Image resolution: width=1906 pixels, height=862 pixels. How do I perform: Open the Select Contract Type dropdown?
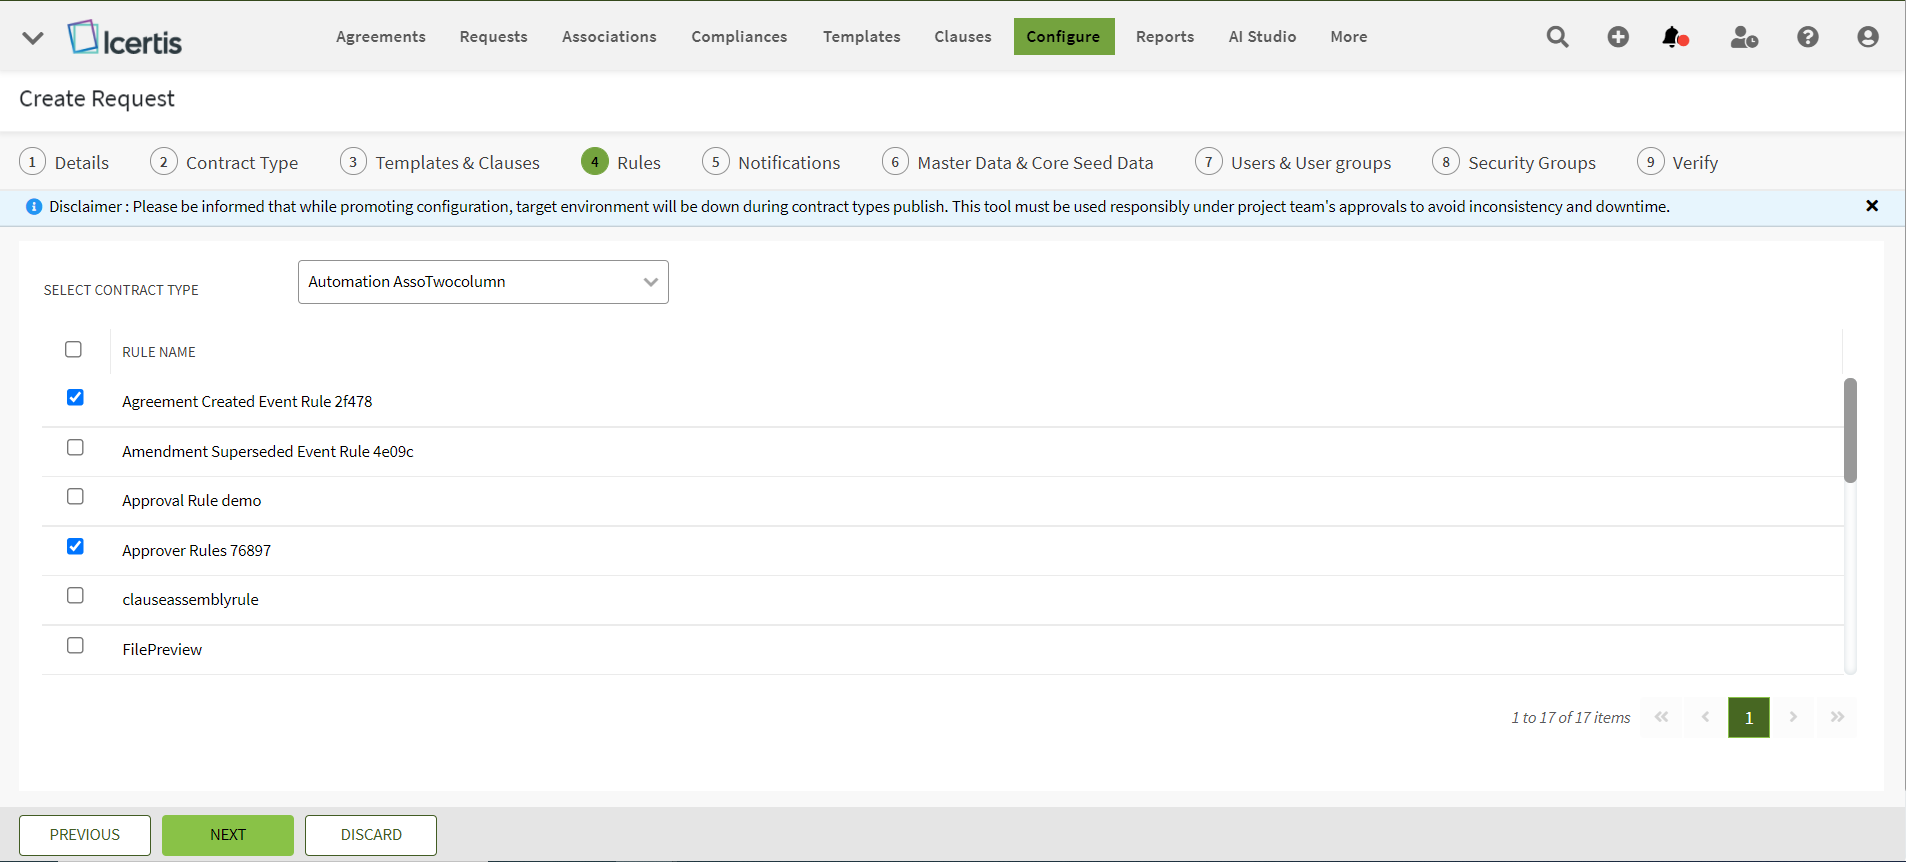[483, 282]
